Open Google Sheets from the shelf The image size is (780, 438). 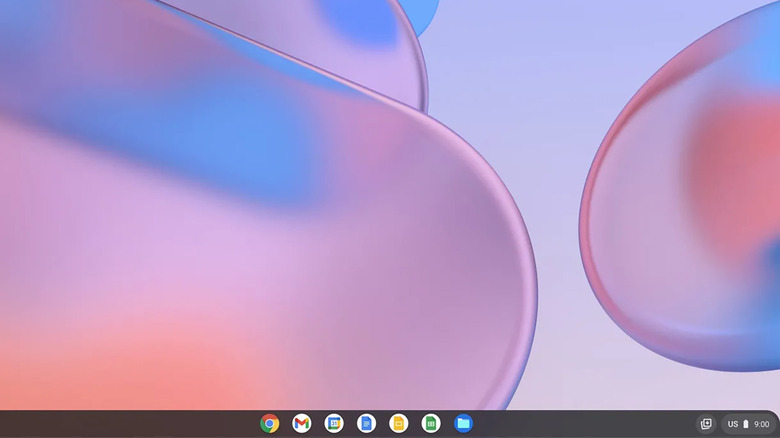431,424
